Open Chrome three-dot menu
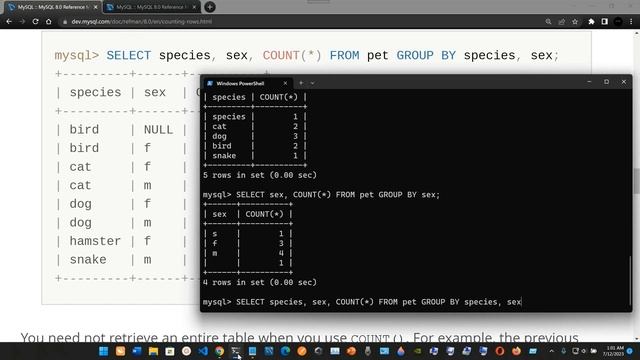 (x=631, y=22)
